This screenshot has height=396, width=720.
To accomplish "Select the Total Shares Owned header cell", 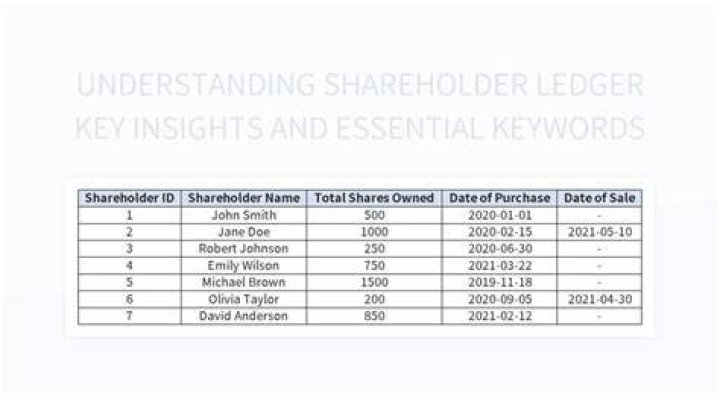I will tap(374, 198).
